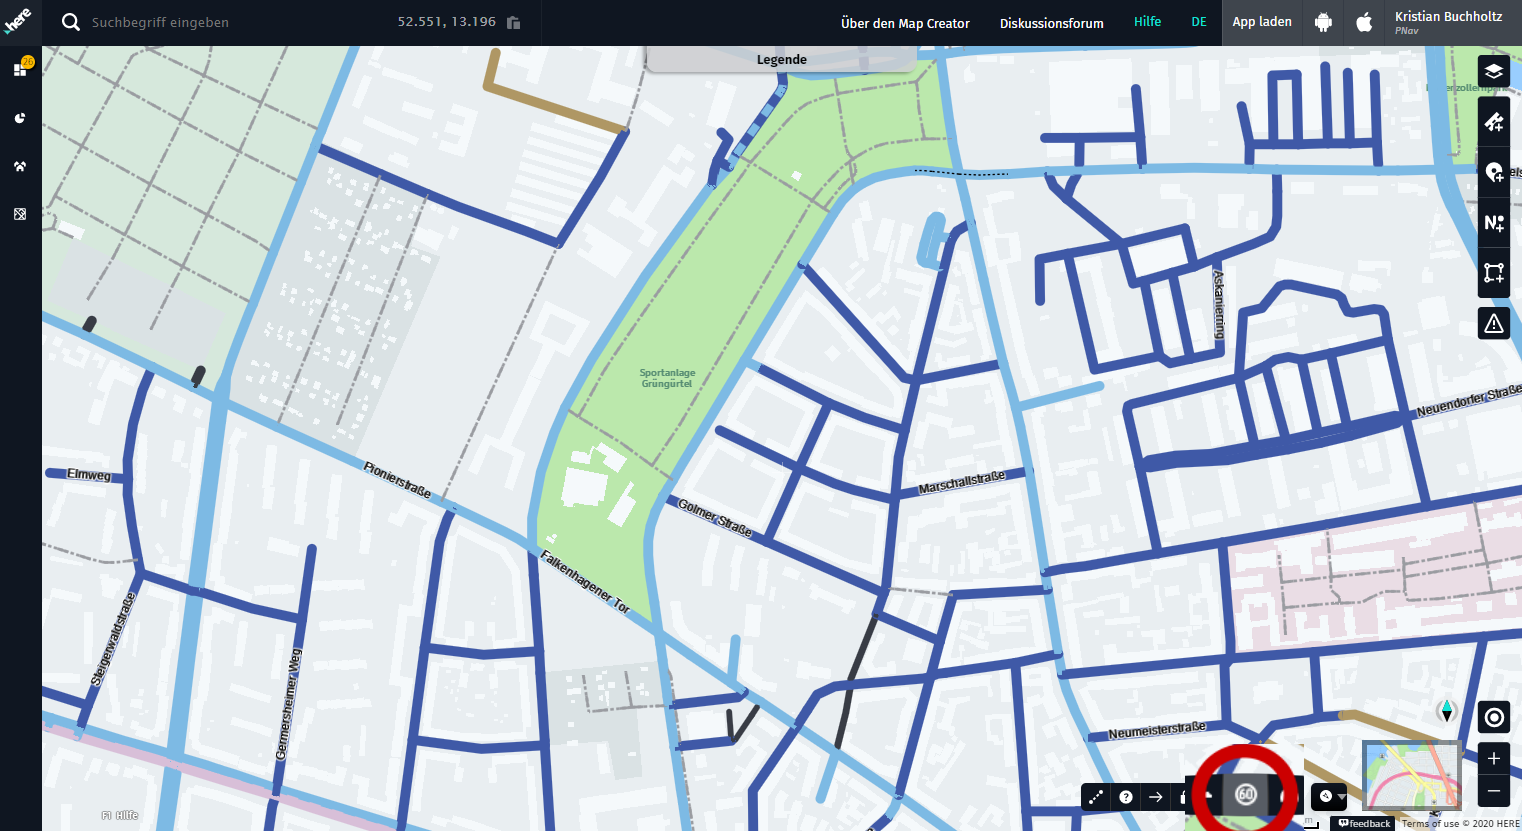Viewport: 1522px width, 831px height.
Task: Click the pie chart statistics icon
Action: tap(20, 118)
